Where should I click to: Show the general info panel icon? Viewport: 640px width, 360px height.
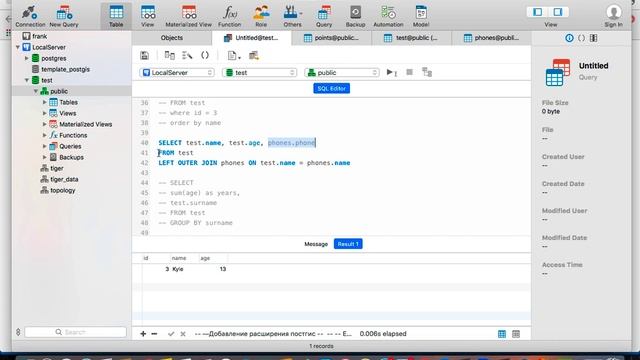(569, 38)
